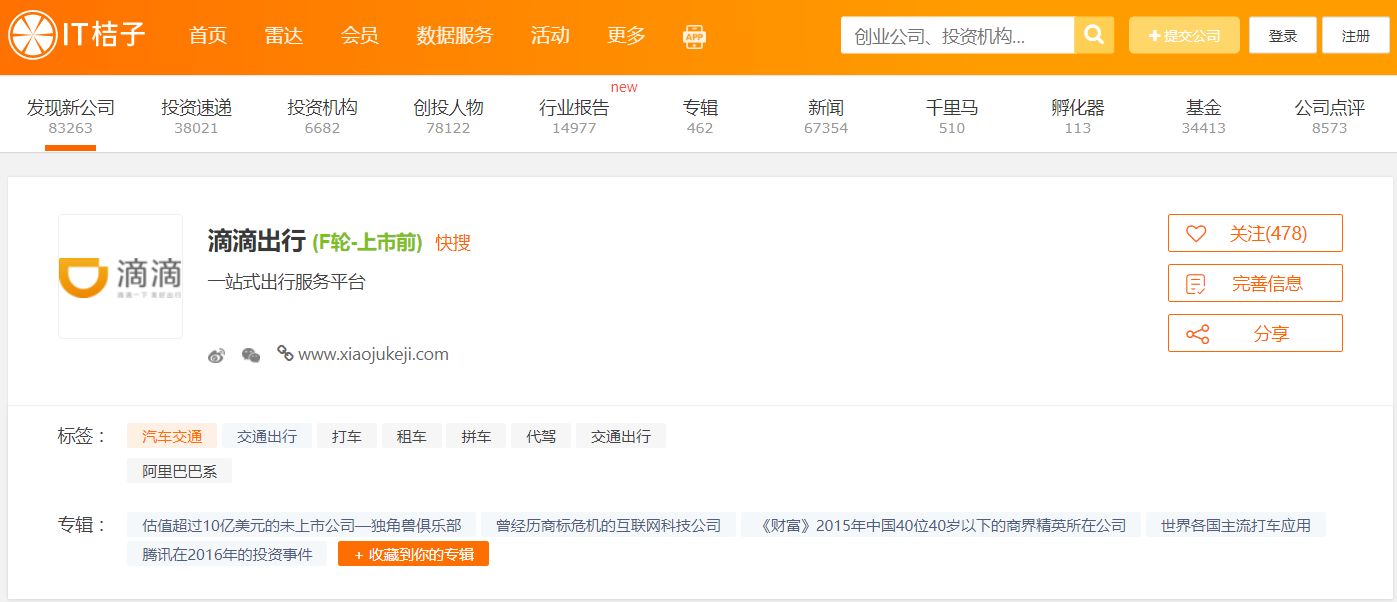Open the APP download icon

(694, 36)
